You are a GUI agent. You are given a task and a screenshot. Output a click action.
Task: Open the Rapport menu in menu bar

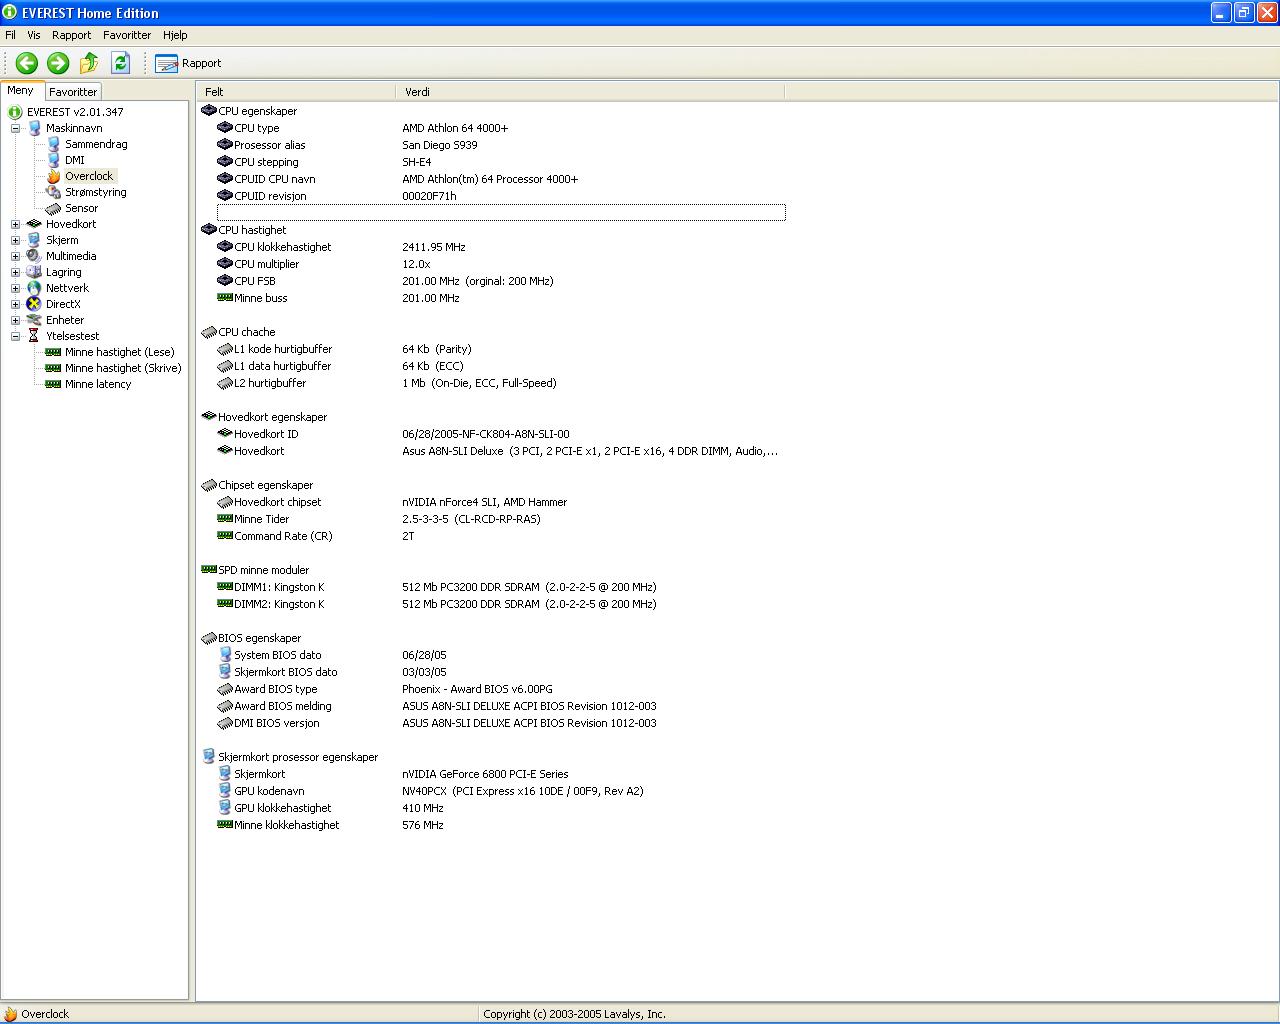(x=71, y=35)
